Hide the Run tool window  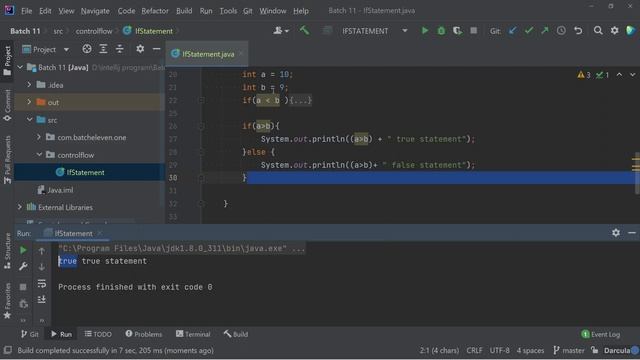[x=632, y=233]
